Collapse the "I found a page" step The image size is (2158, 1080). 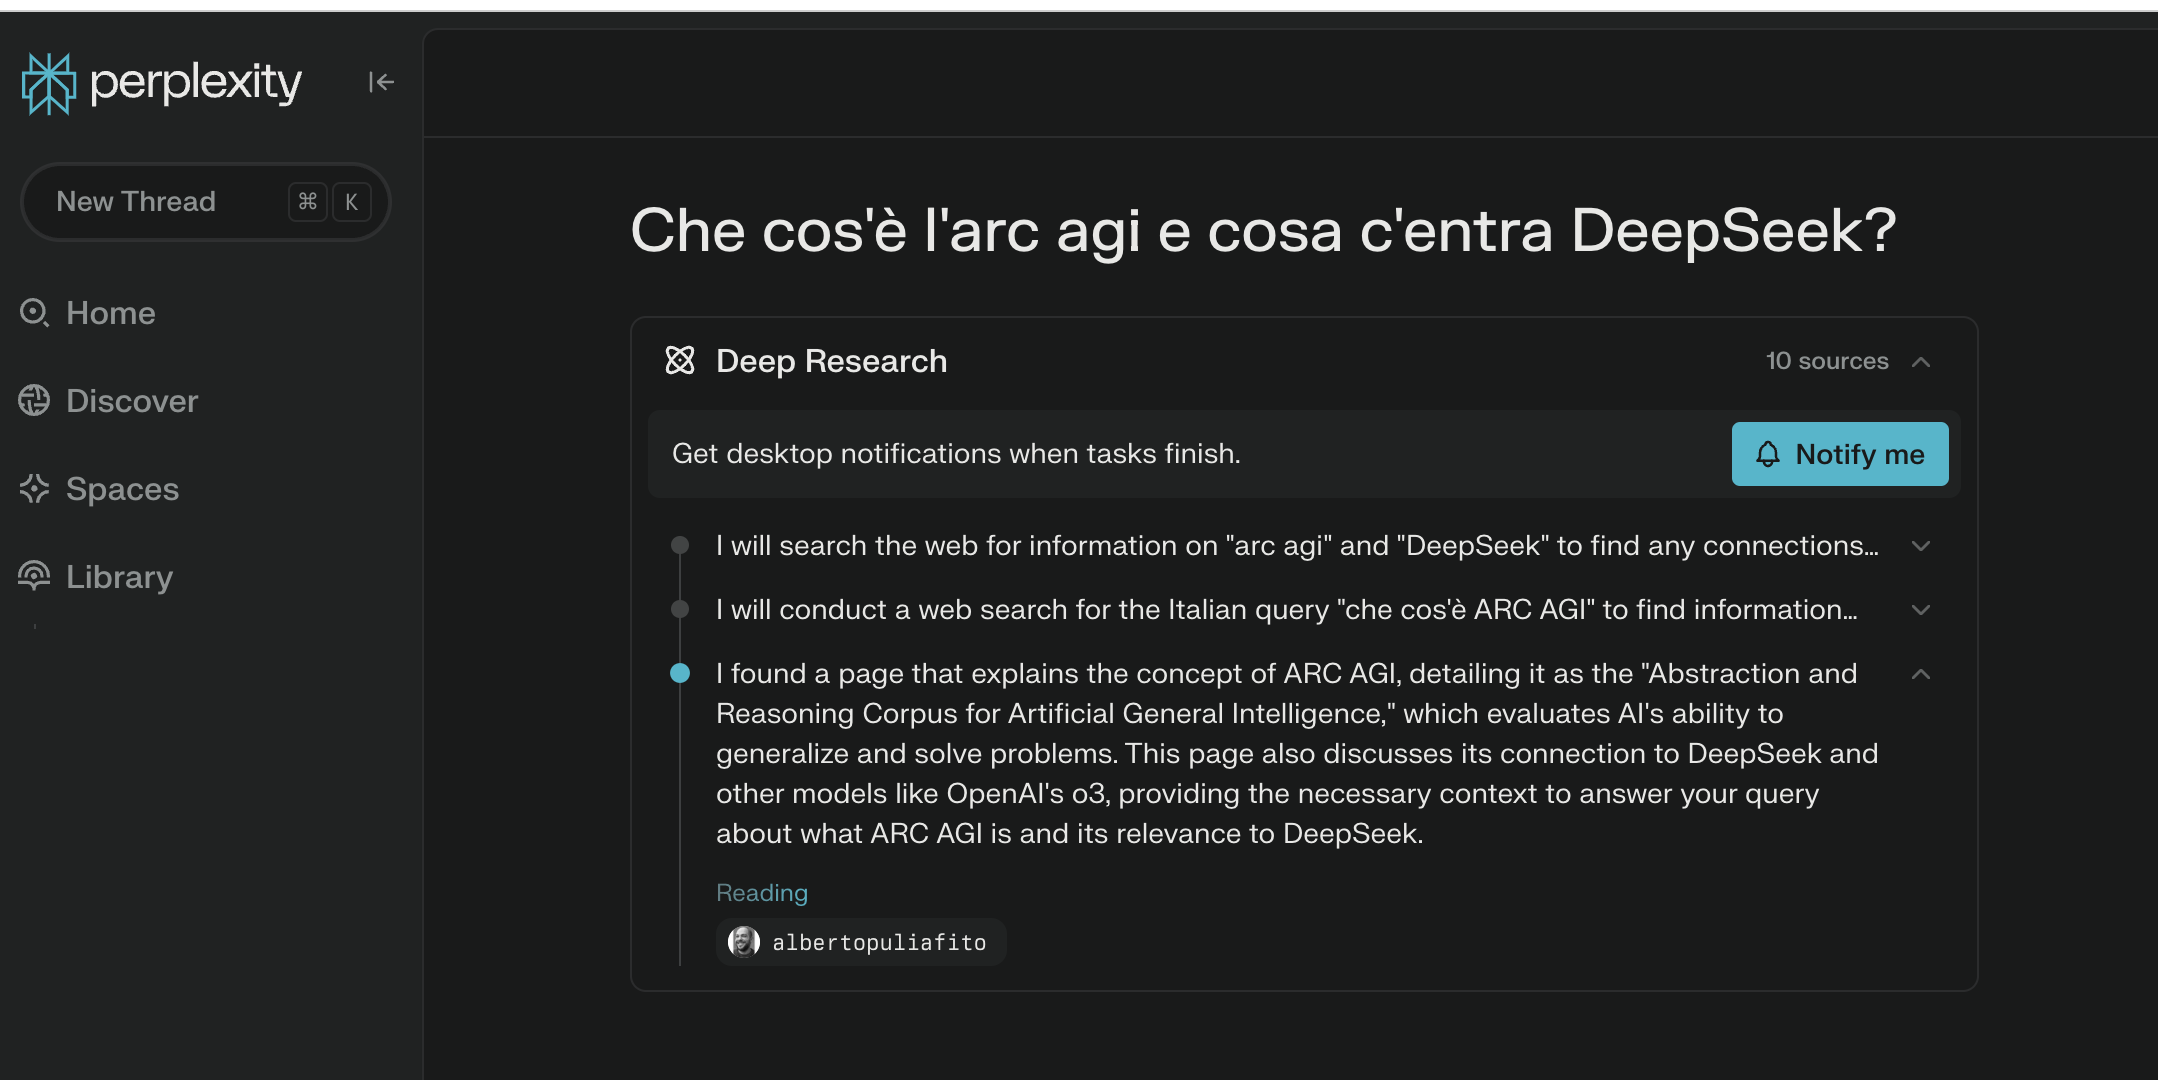point(1921,674)
